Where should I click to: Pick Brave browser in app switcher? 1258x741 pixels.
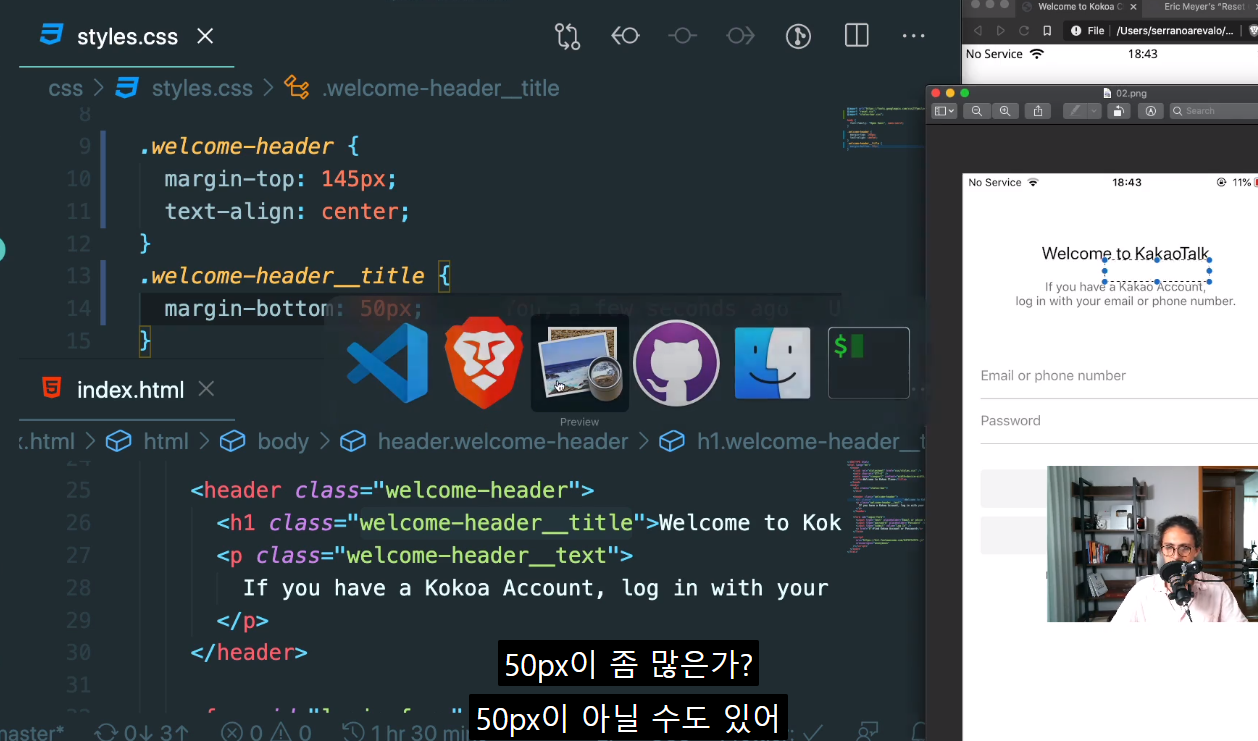[483, 362]
